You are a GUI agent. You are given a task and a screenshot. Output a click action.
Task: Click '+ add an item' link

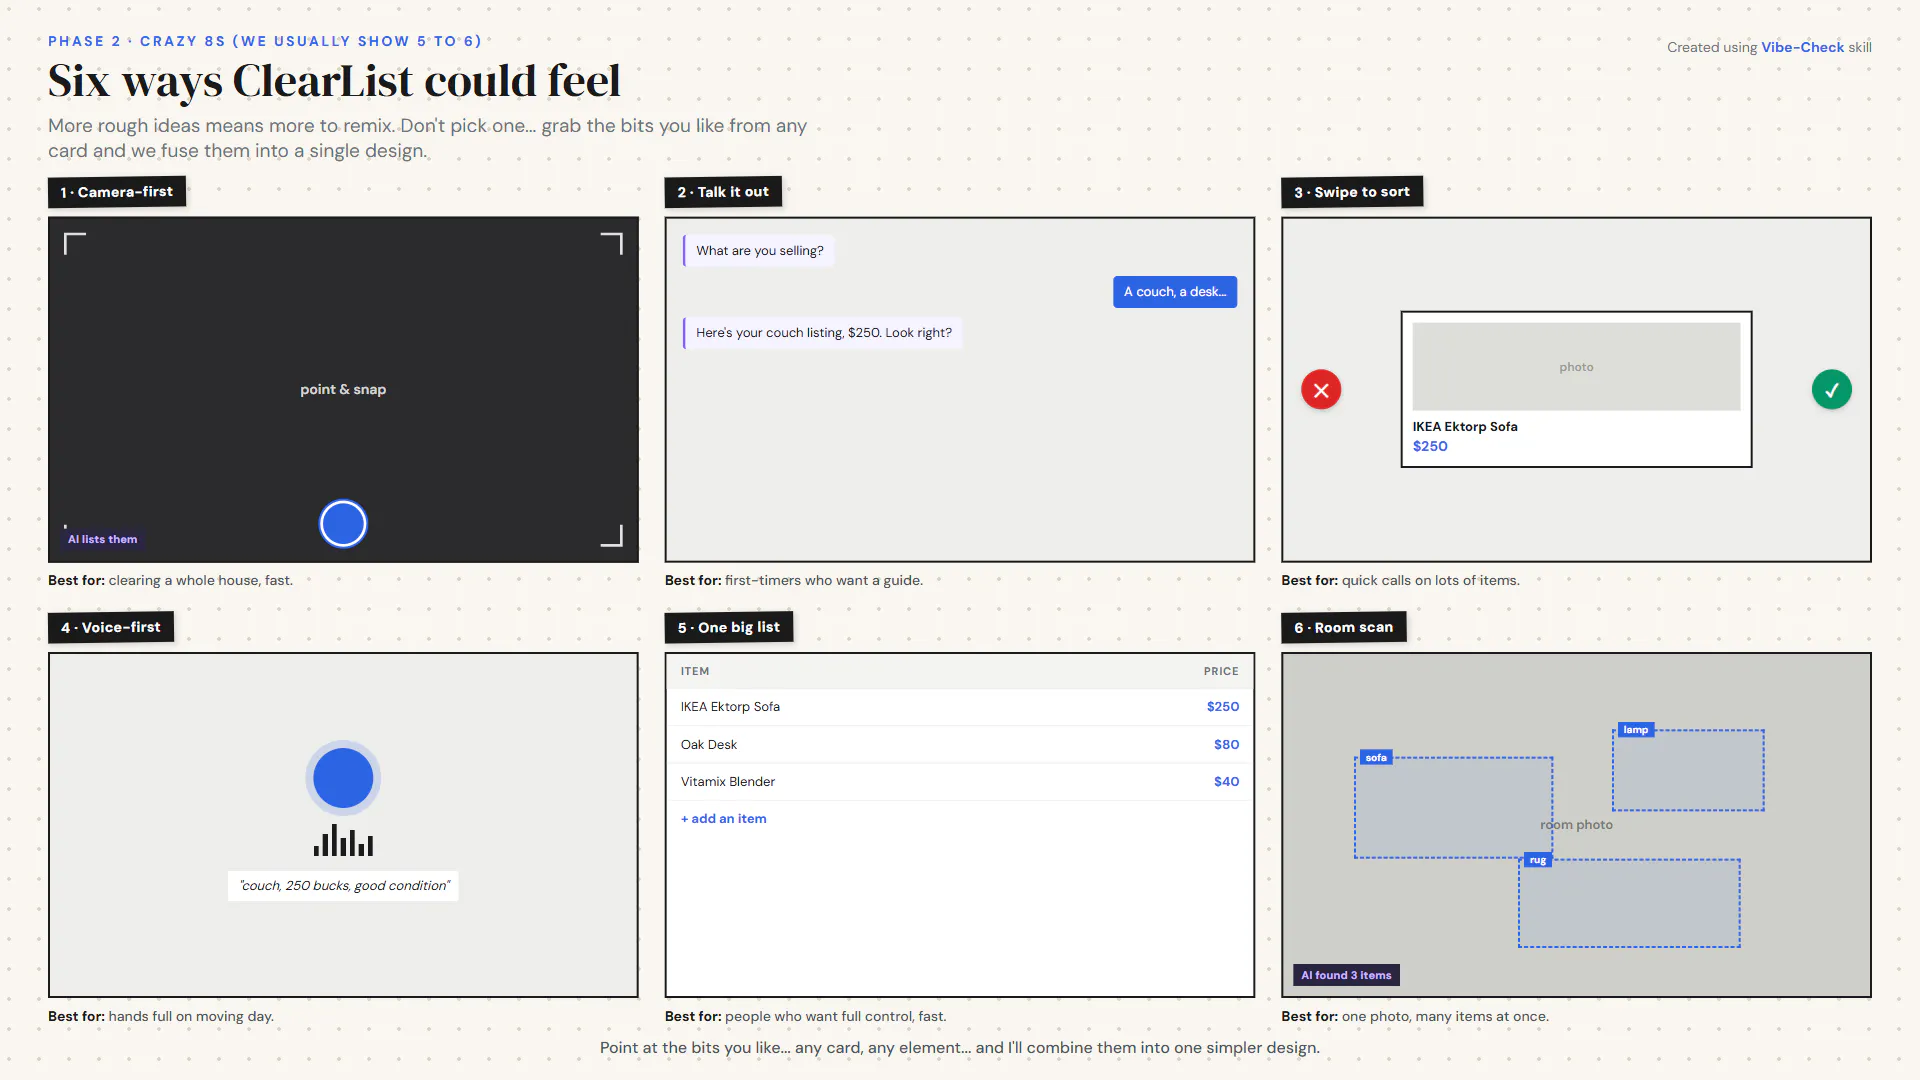click(724, 818)
